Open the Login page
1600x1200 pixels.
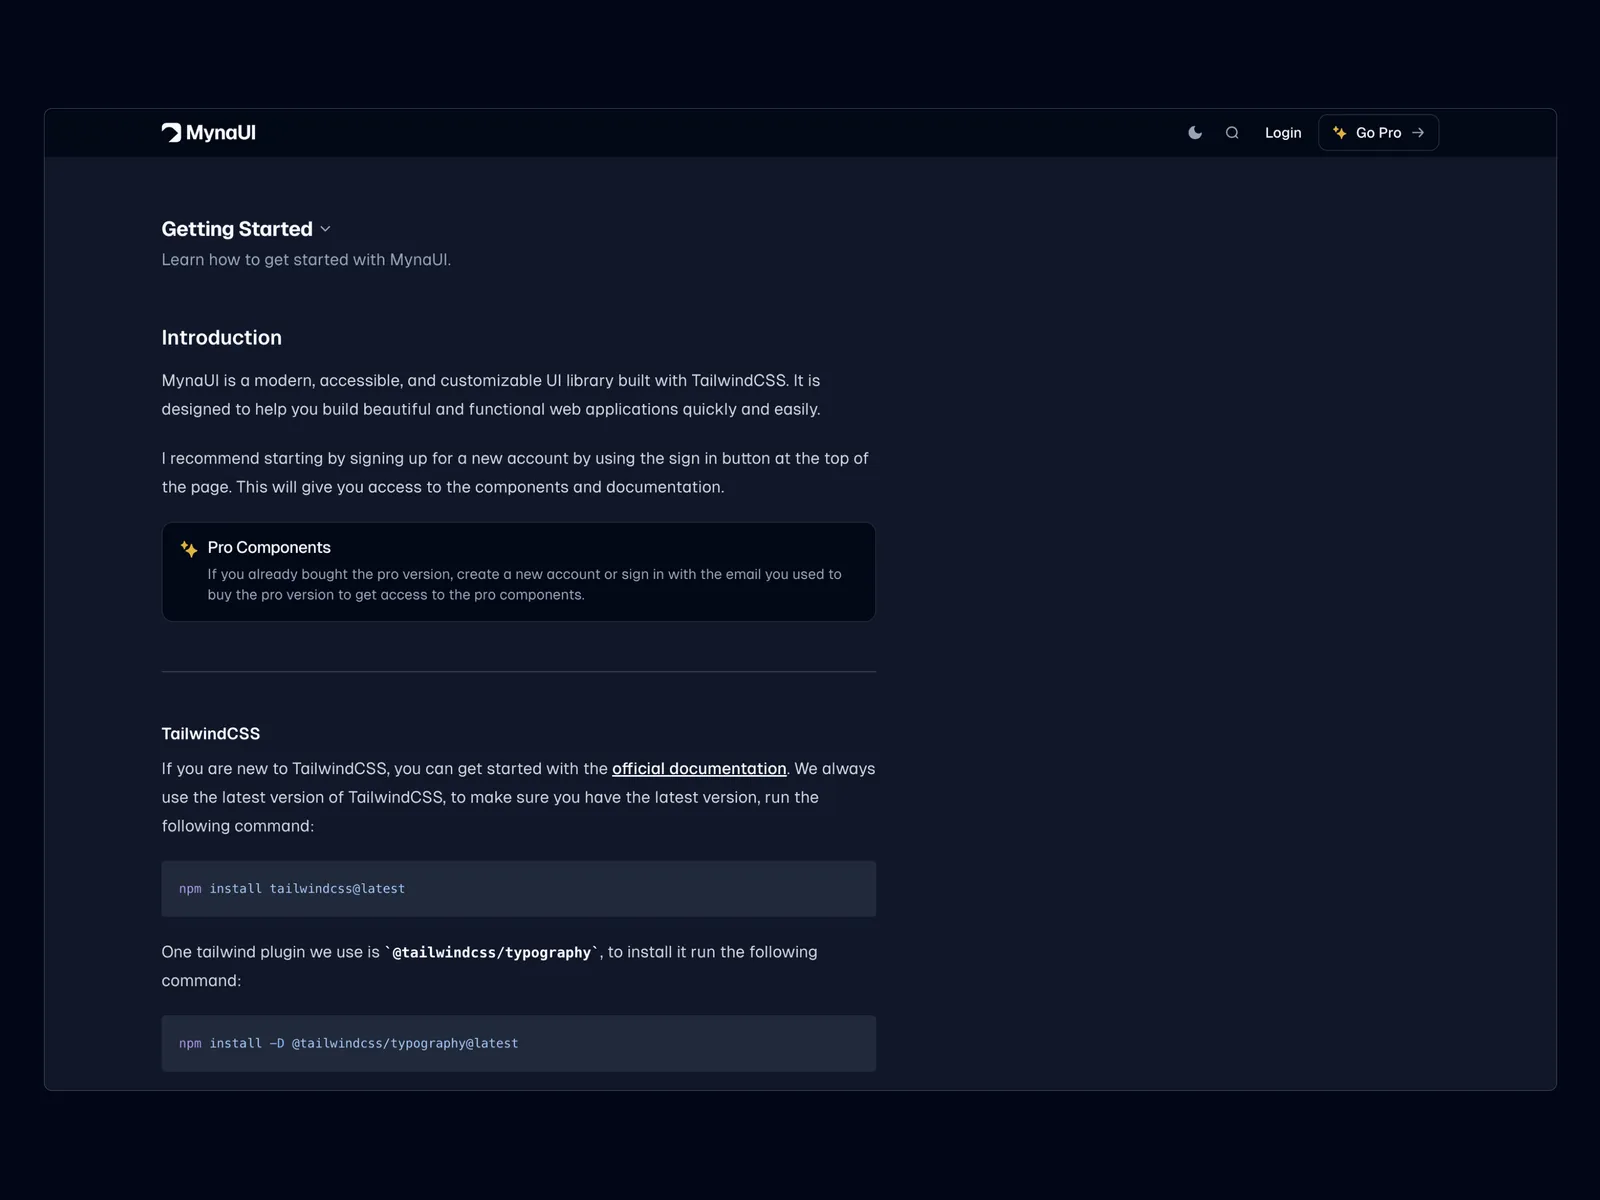(x=1283, y=133)
